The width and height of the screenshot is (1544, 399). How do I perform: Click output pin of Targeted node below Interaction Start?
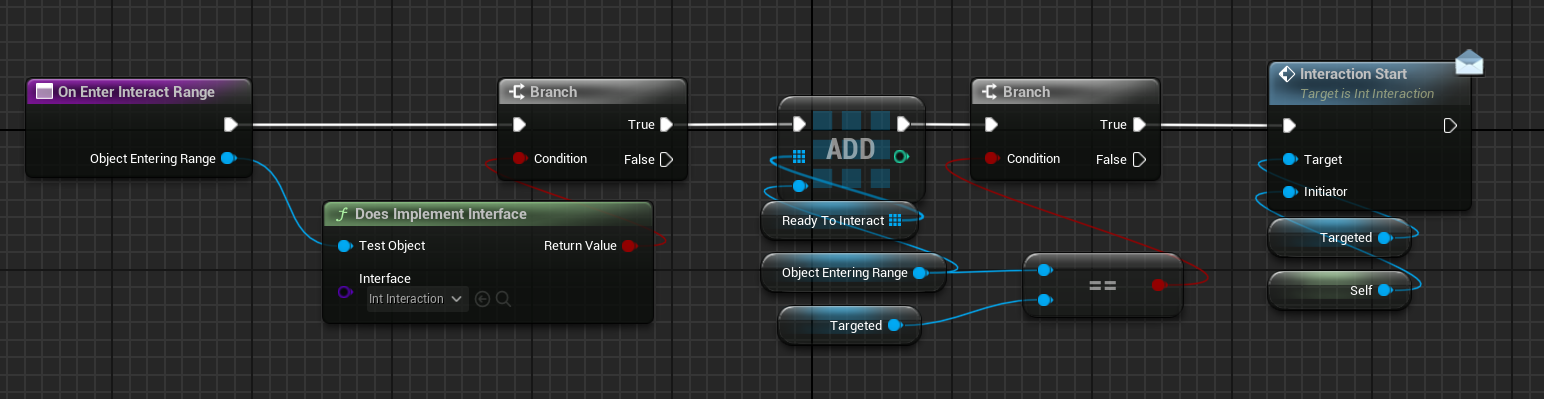1384,238
